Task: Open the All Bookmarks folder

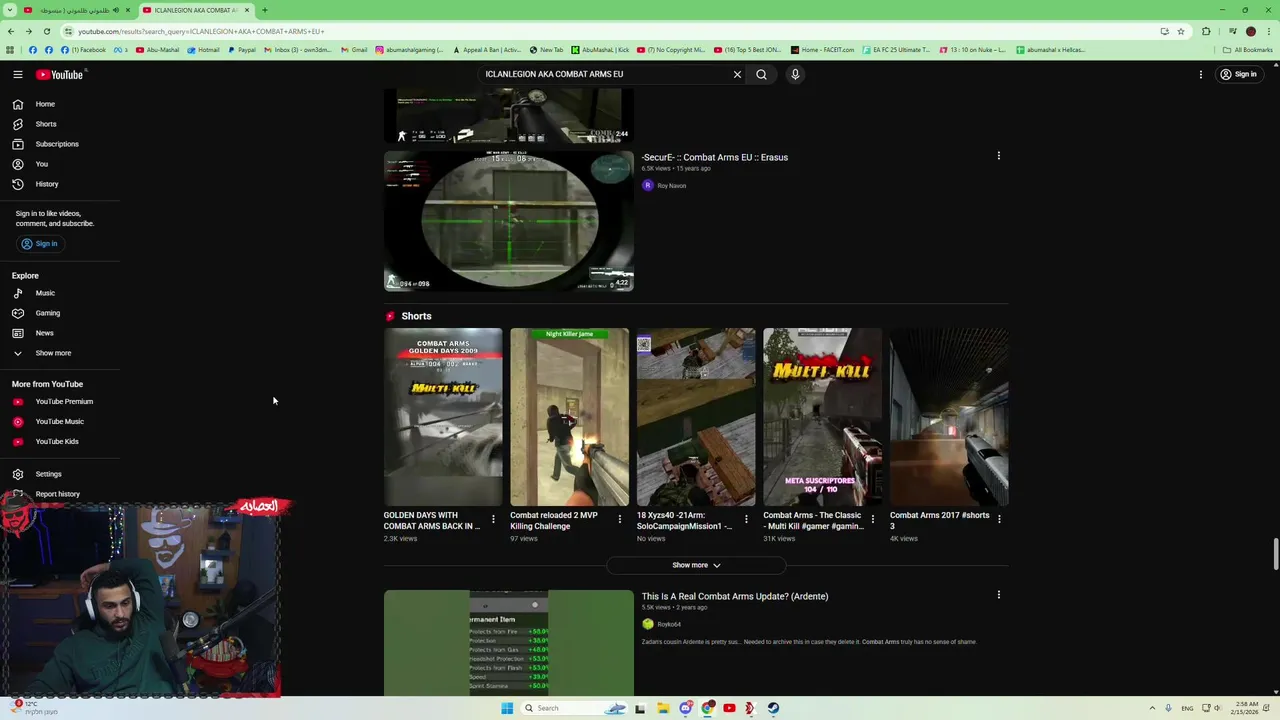Action: click(x=1247, y=50)
